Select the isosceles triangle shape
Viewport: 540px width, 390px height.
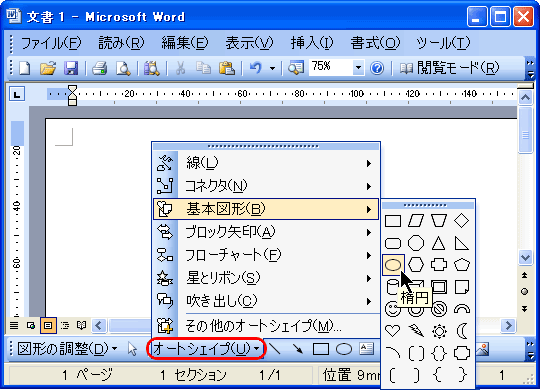[439, 243]
